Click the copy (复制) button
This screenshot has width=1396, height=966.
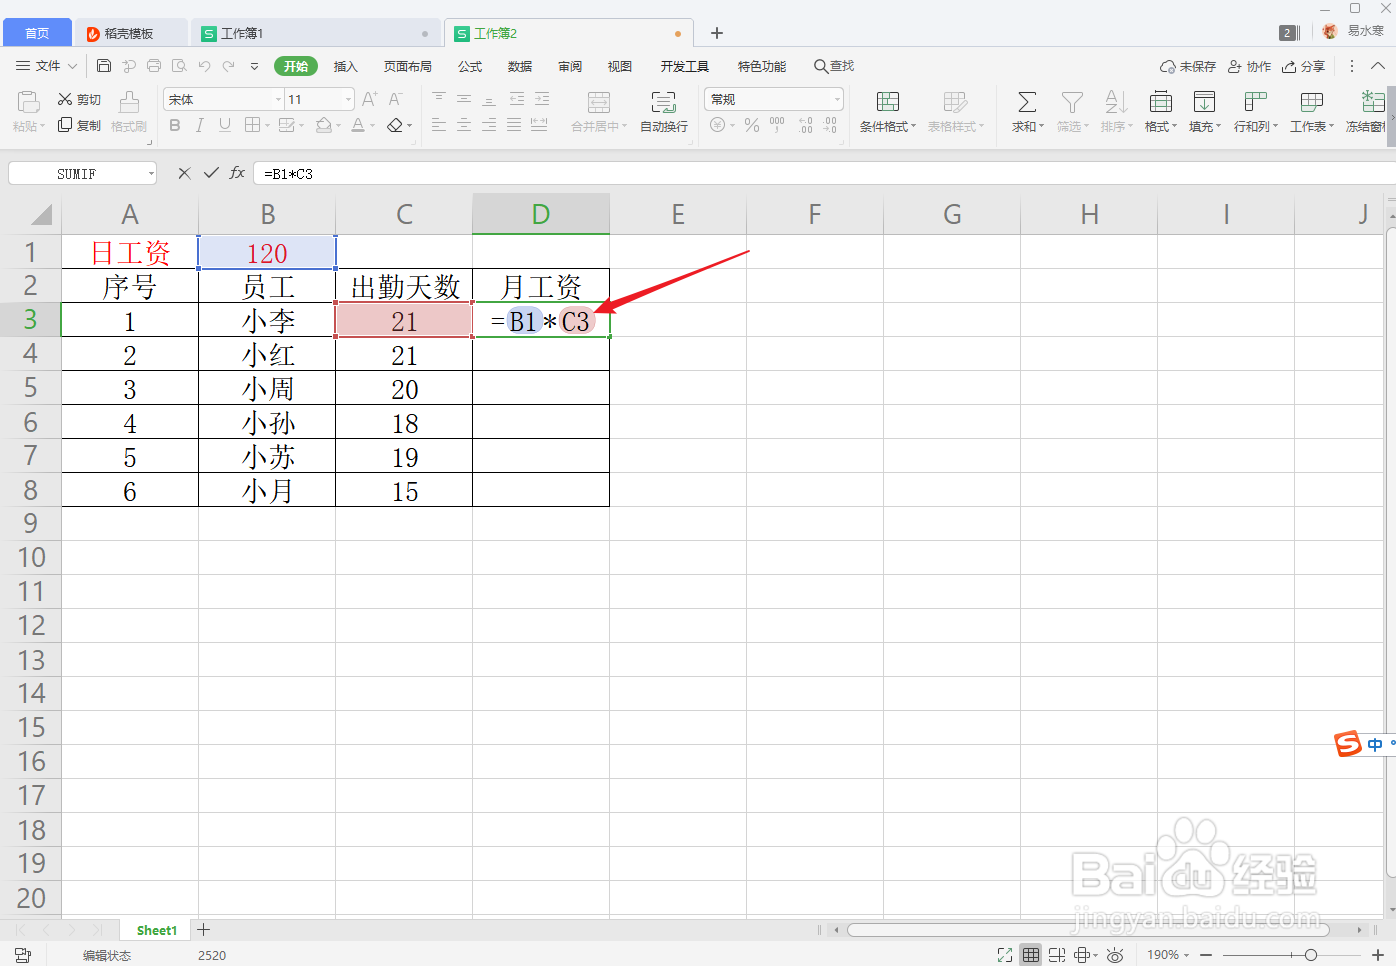pyautogui.click(x=79, y=125)
